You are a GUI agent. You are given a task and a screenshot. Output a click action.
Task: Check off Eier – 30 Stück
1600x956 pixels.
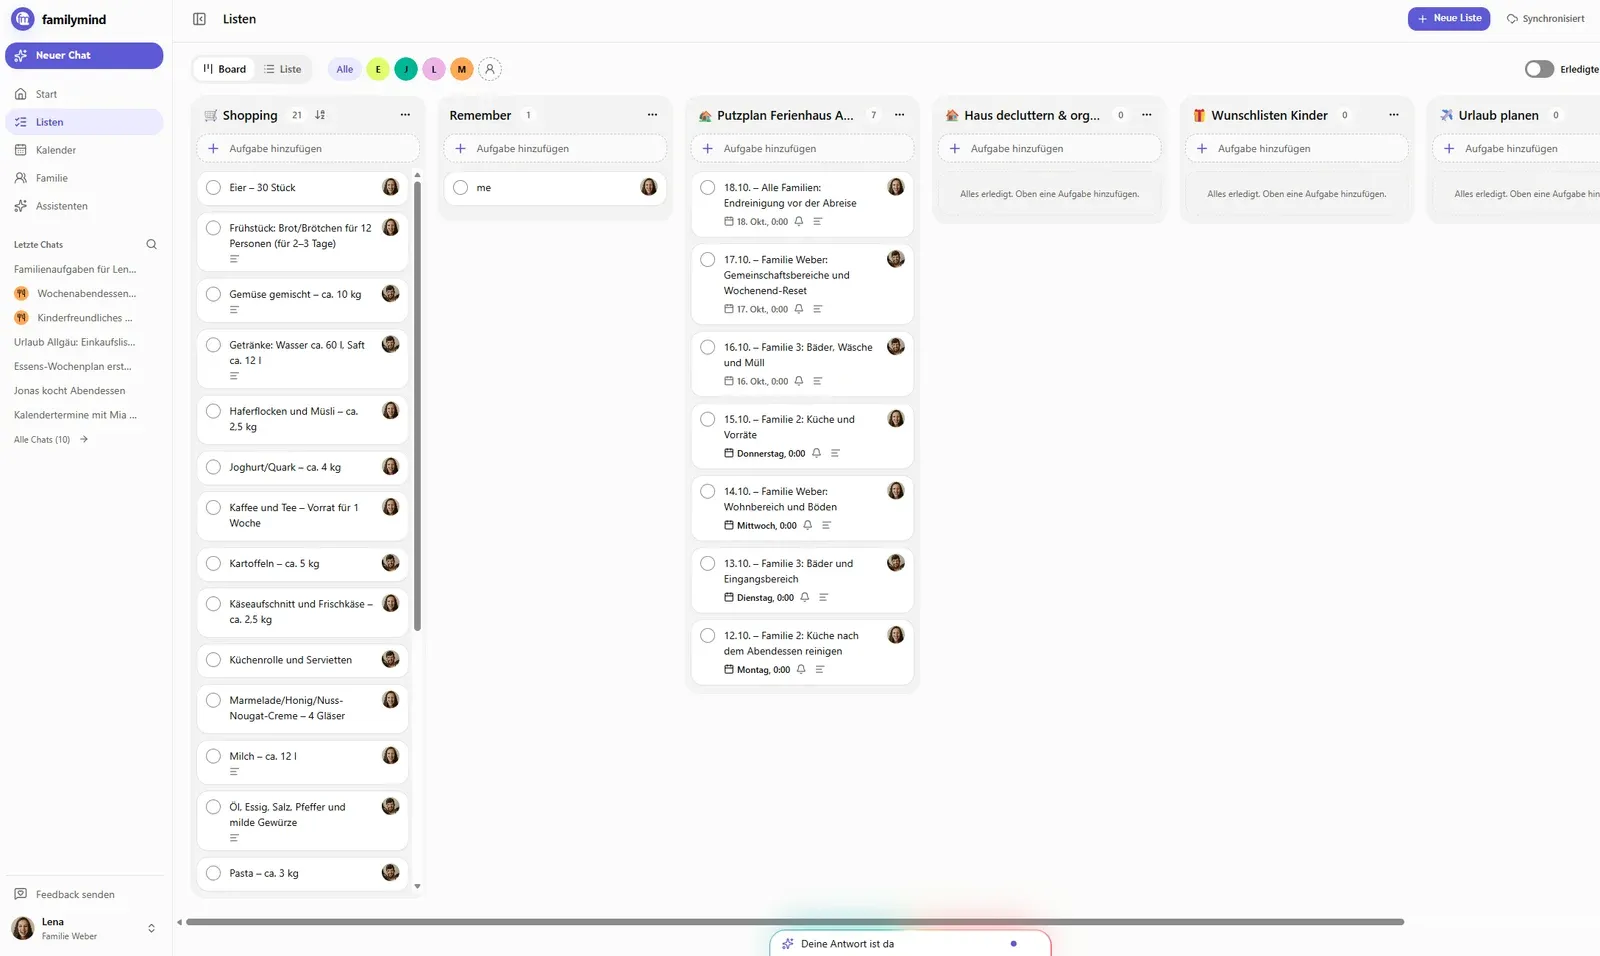point(213,187)
